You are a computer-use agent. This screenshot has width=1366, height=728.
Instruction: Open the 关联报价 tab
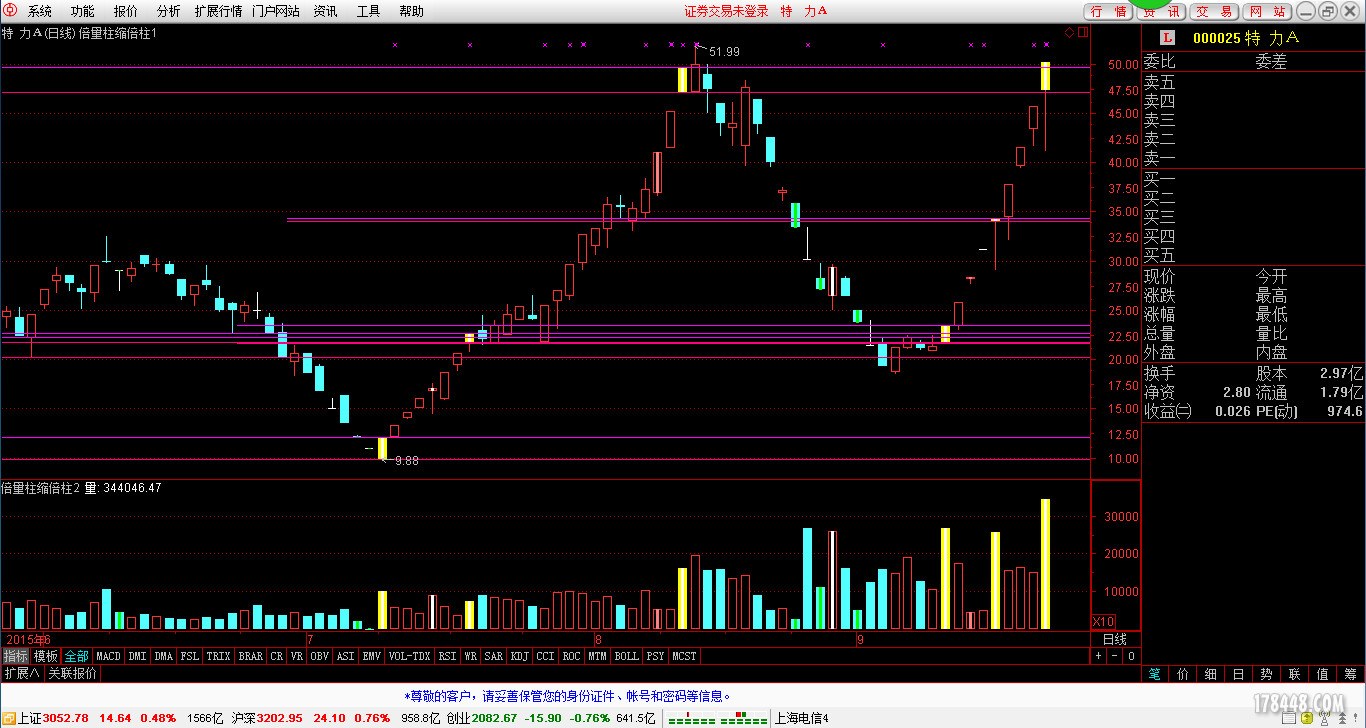[x=72, y=674]
